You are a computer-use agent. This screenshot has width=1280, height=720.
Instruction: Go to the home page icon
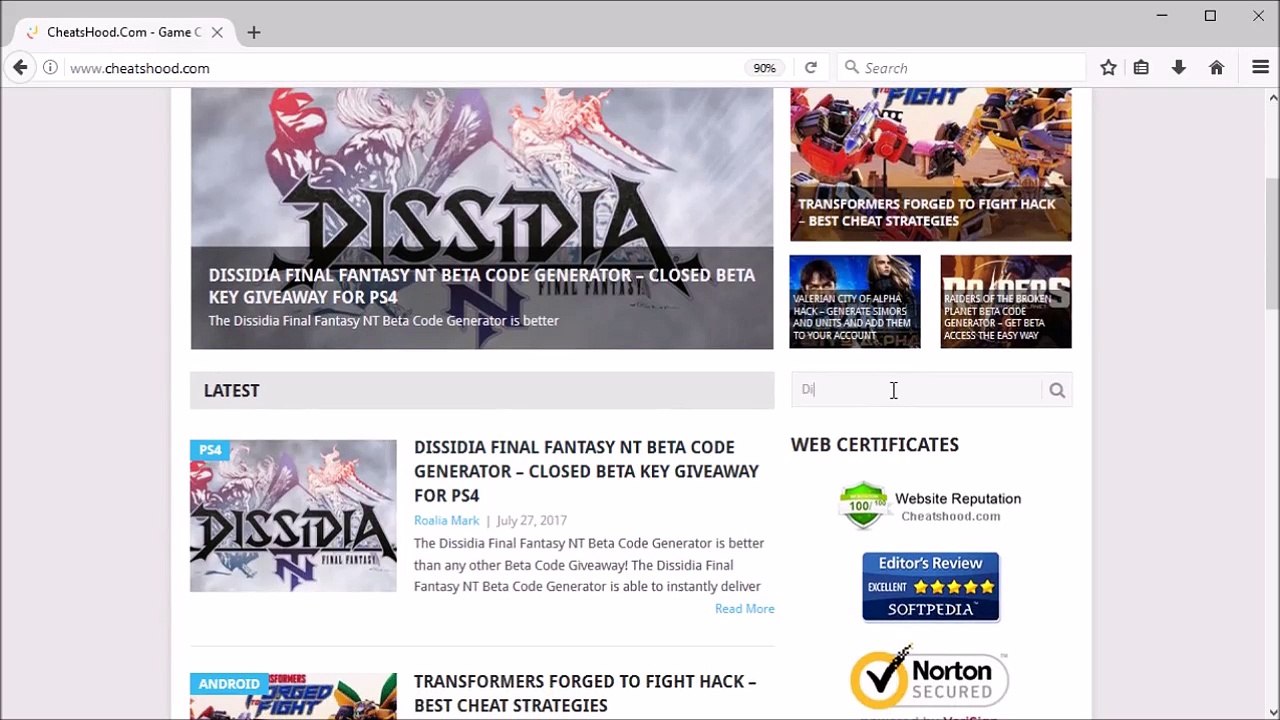[x=1216, y=68]
